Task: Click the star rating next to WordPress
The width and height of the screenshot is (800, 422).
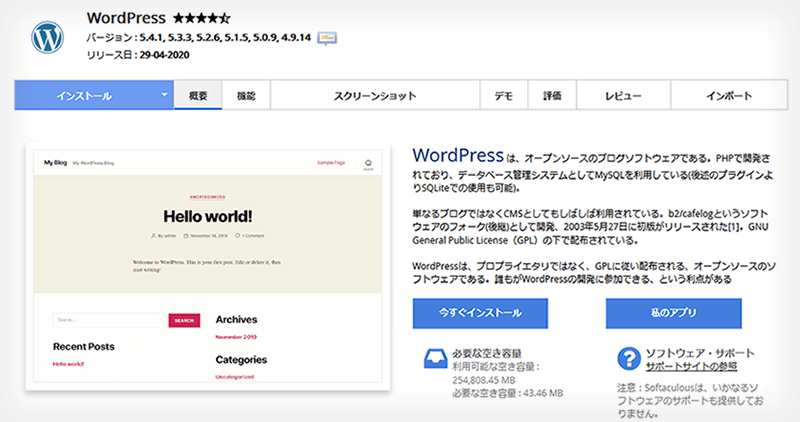Action: [x=202, y=19]
